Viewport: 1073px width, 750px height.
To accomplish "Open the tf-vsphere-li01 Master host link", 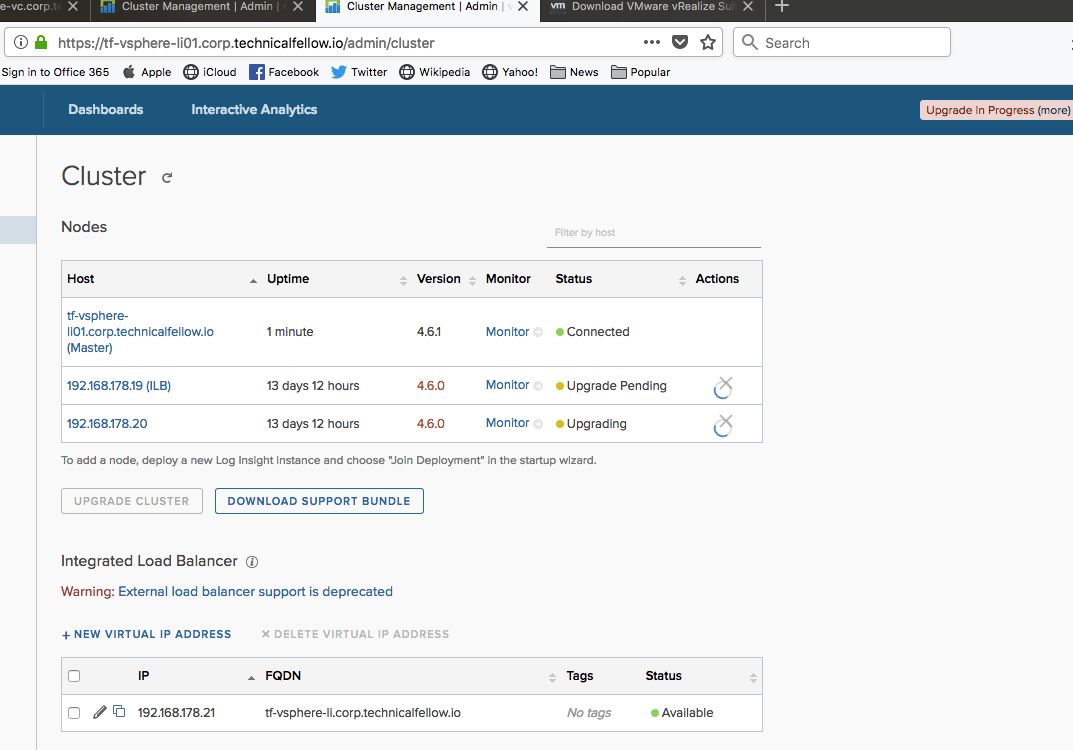I will [x=140, y=332].
